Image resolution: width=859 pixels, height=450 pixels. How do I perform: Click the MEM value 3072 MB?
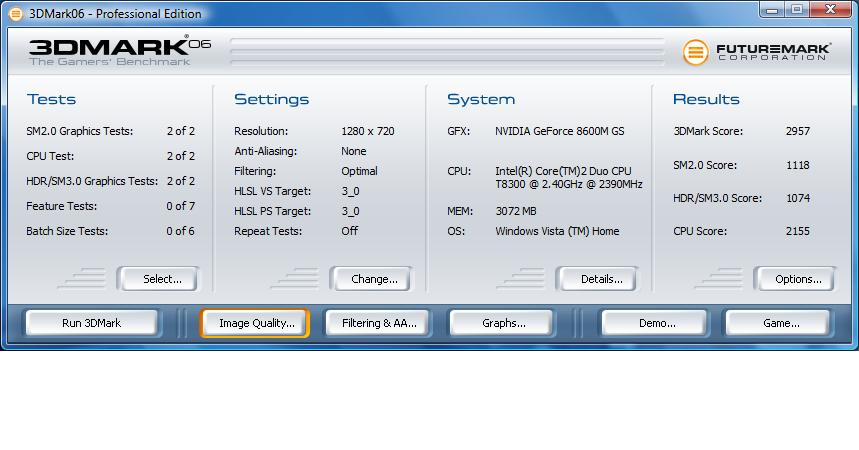(516, 211)
